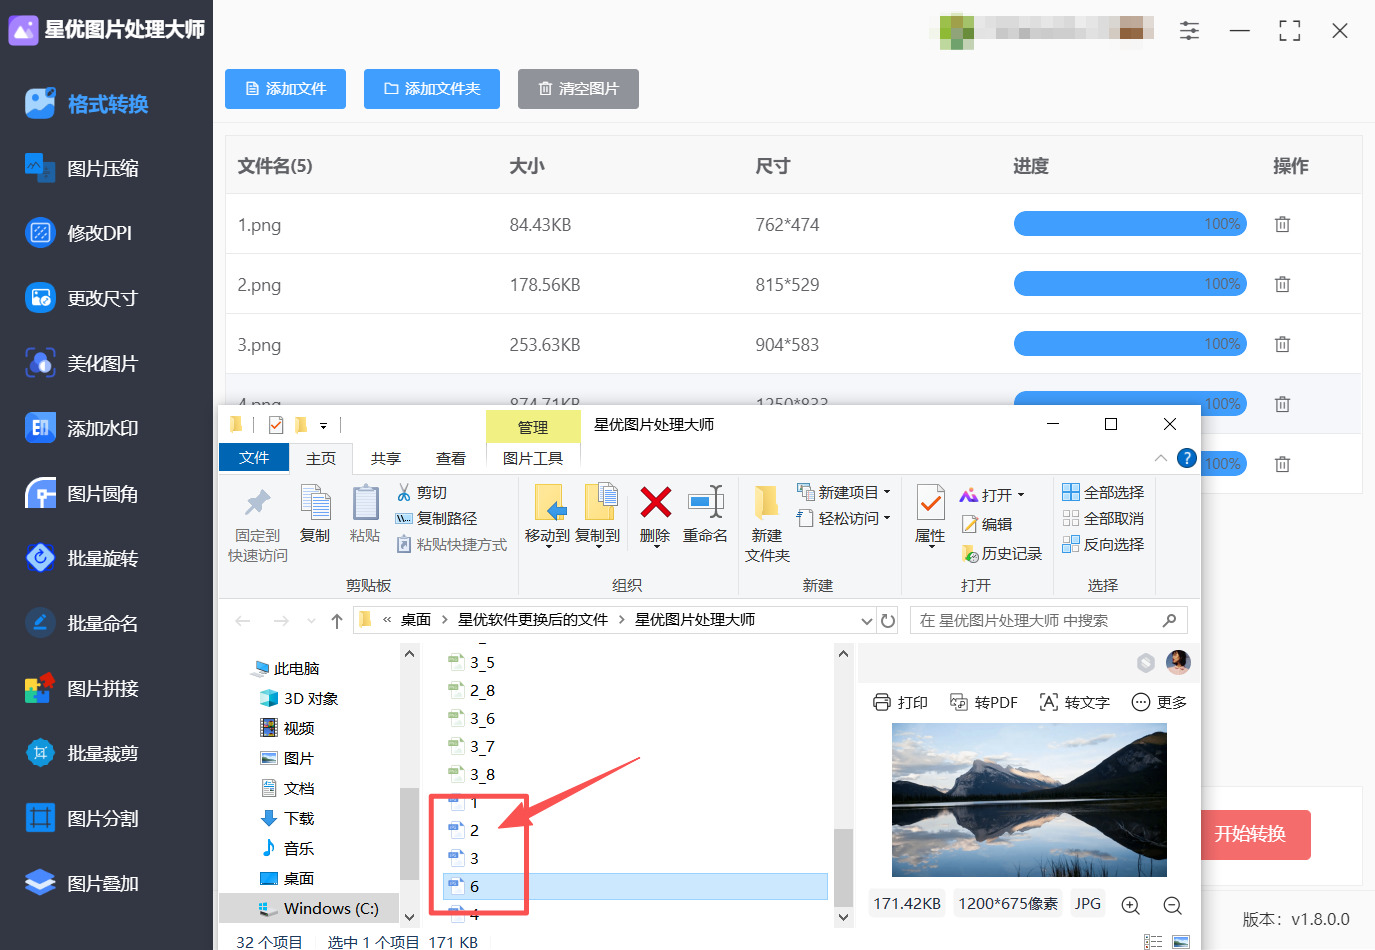This screenshot has width=1375, height=950.
Task: Open the 图片压缩 sidebar tool
Action: click(x=84, y=169)
